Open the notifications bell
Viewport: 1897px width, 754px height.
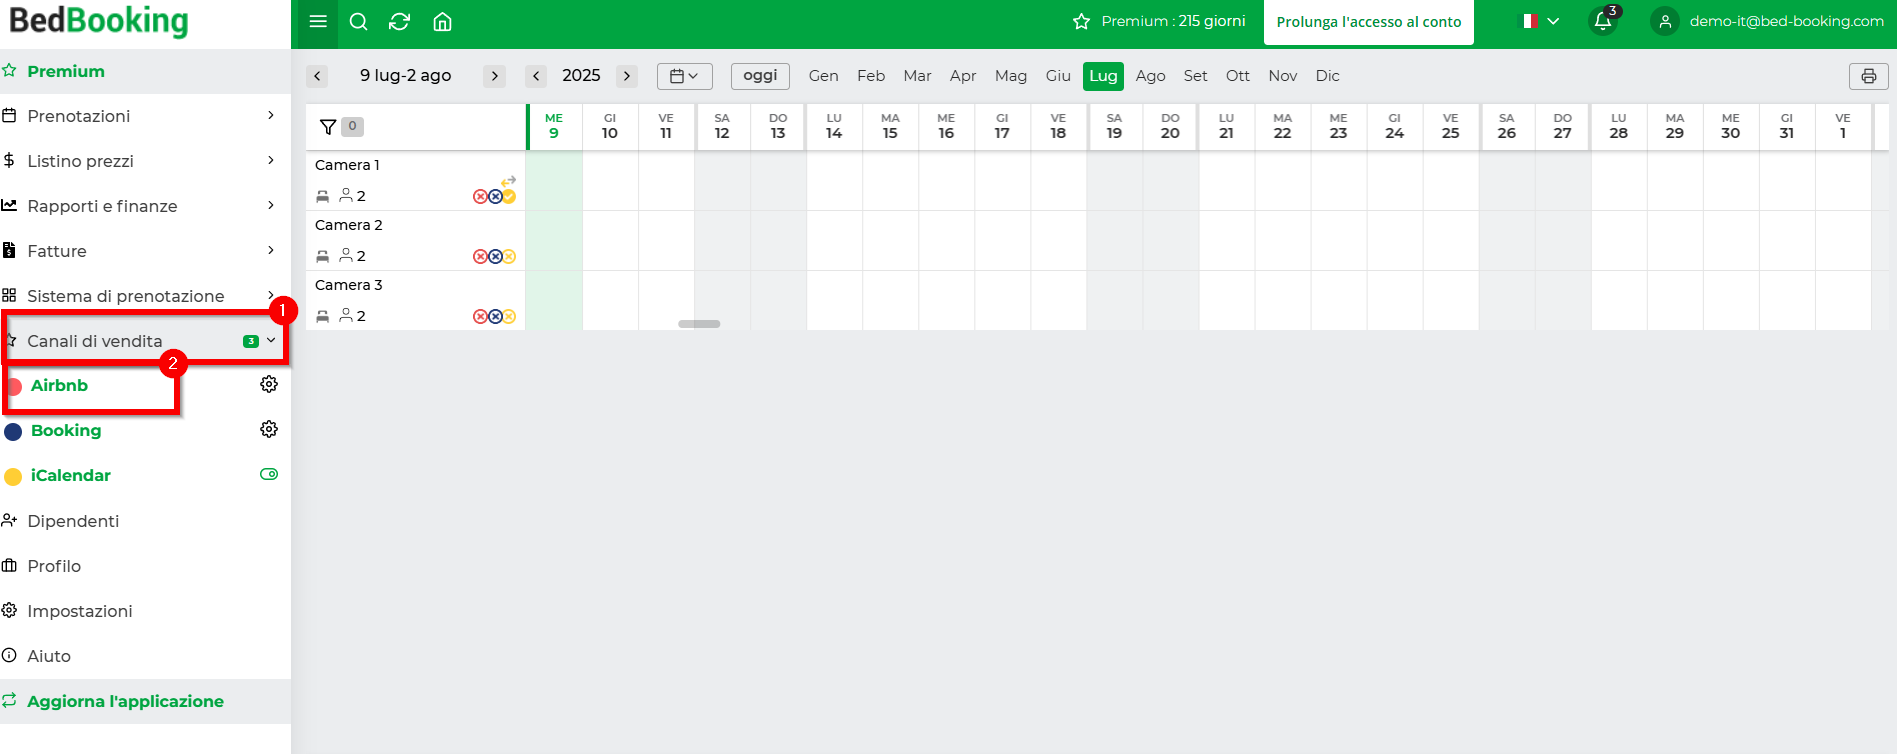click(x=1603, y=21)
